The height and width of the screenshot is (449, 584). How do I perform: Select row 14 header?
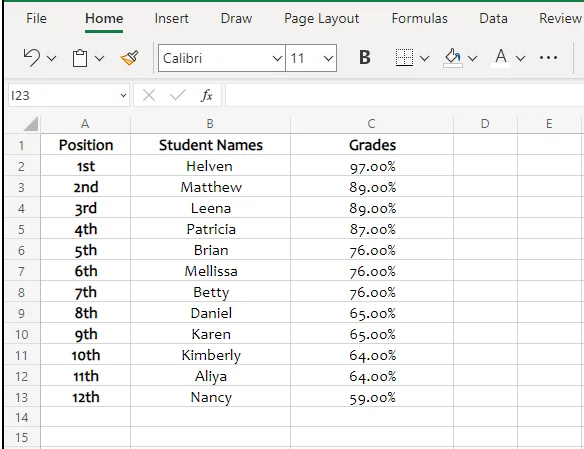click(x=22, y=417)
